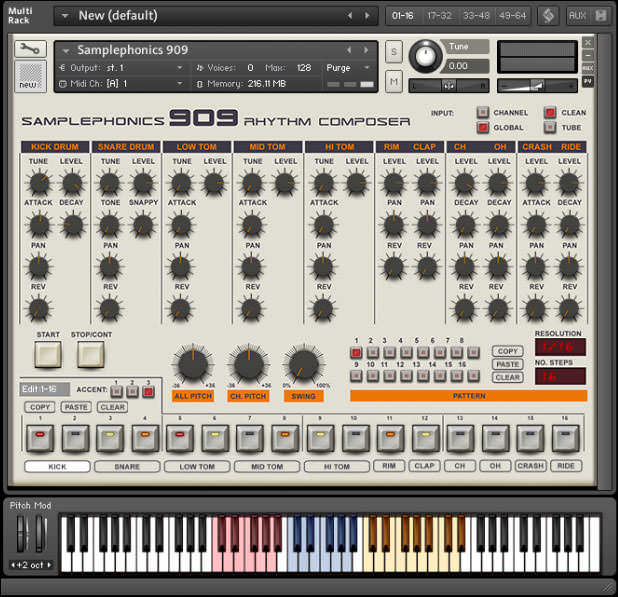Toggle Accent level 1 button

[x=116, y=391]
